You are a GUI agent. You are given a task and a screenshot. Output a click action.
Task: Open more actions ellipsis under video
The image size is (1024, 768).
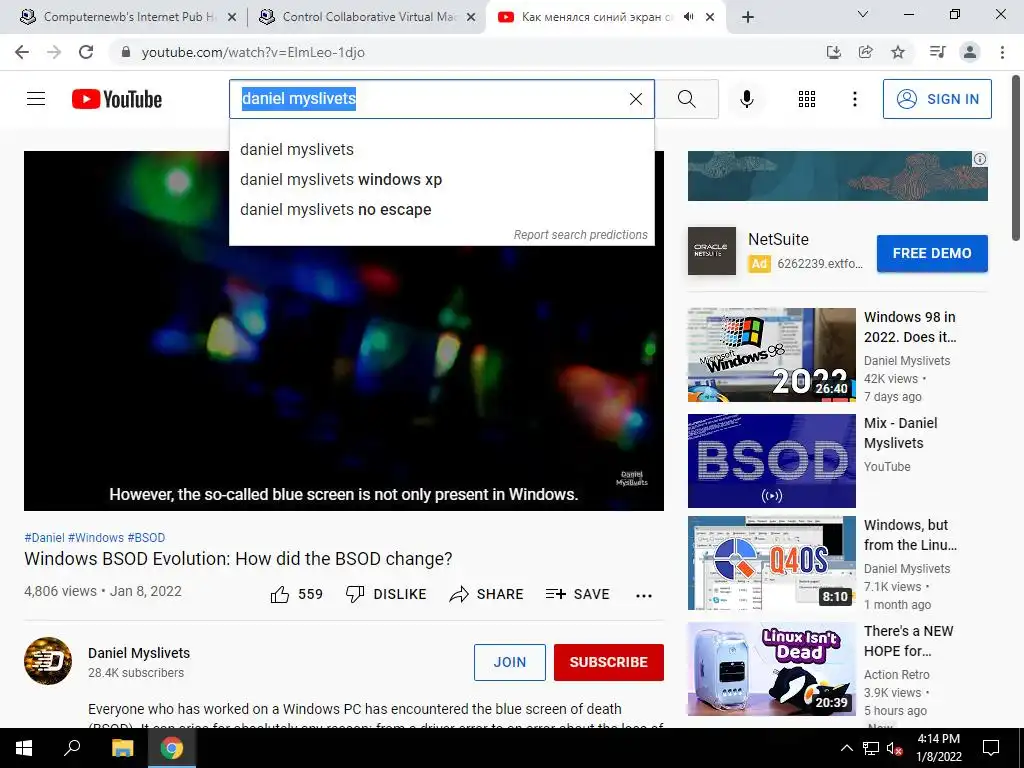coord(644,595)
